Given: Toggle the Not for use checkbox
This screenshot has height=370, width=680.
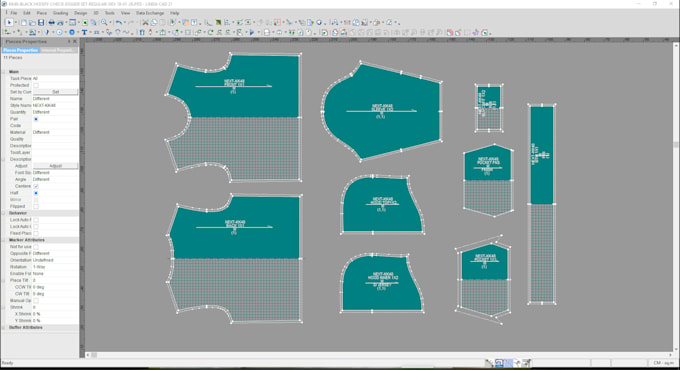Looking at the screenshot, I should pos(36,247).
